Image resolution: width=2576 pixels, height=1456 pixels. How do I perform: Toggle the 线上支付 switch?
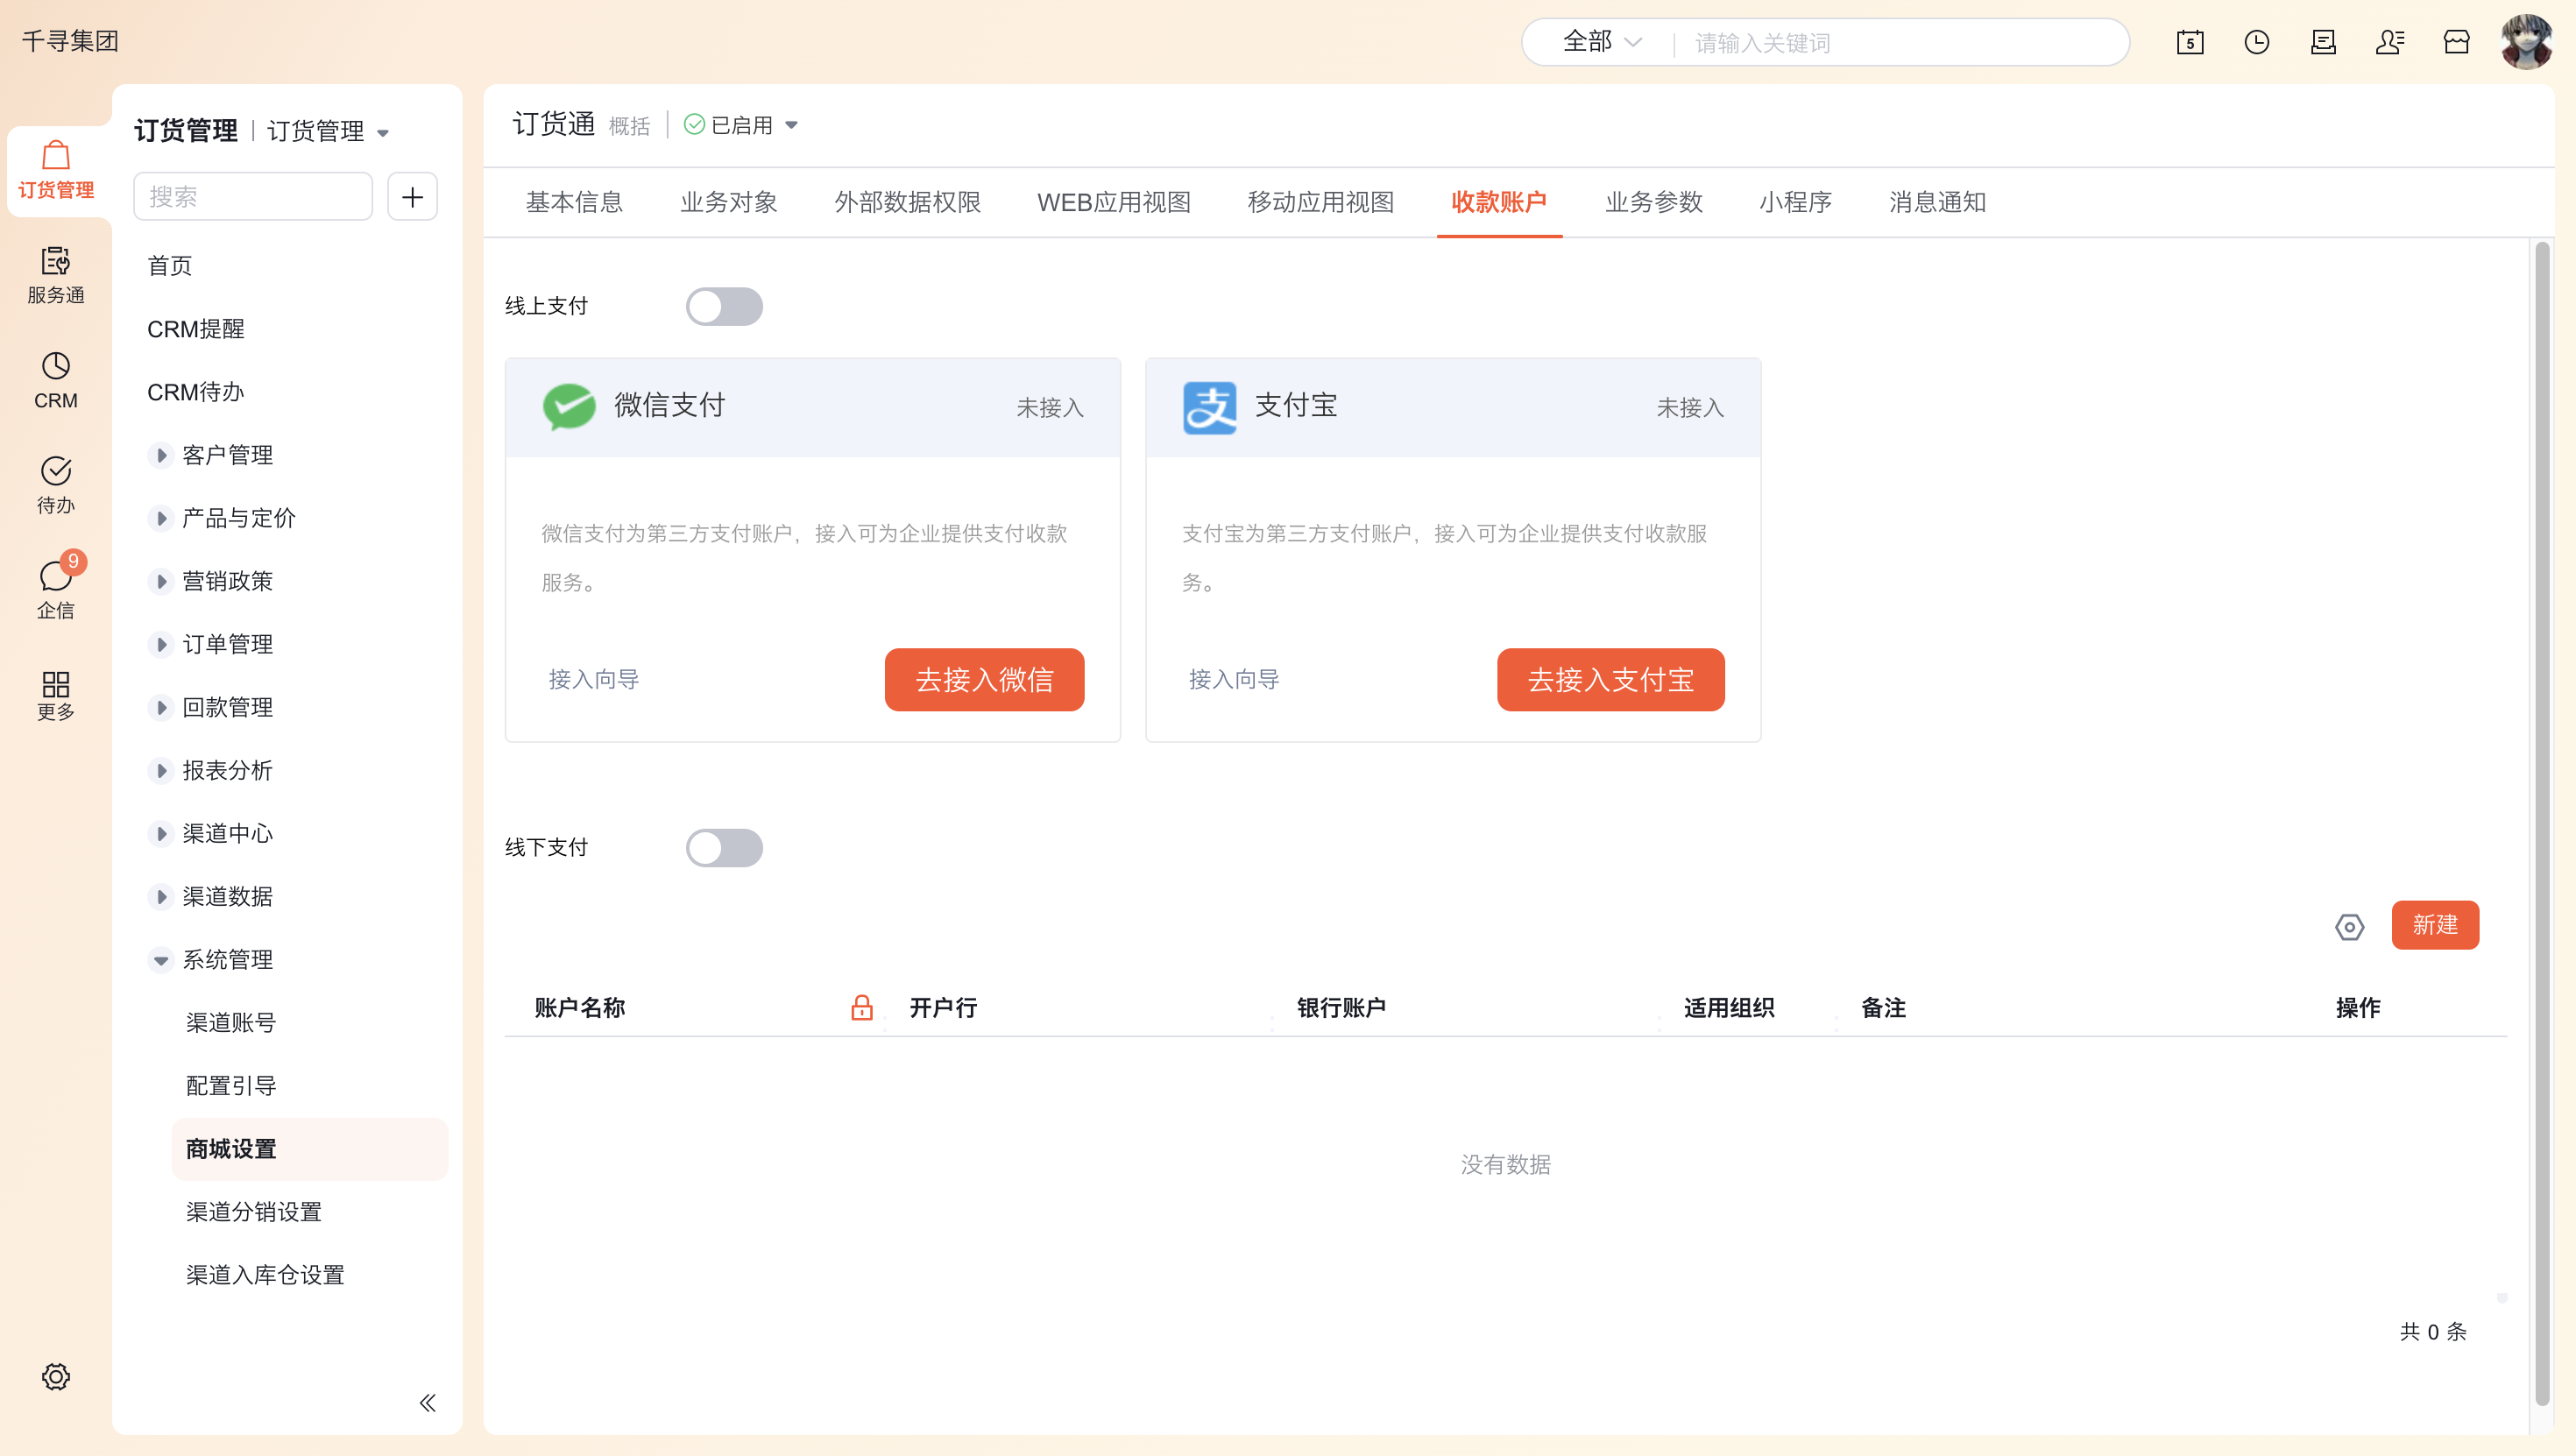coord(724,307)
